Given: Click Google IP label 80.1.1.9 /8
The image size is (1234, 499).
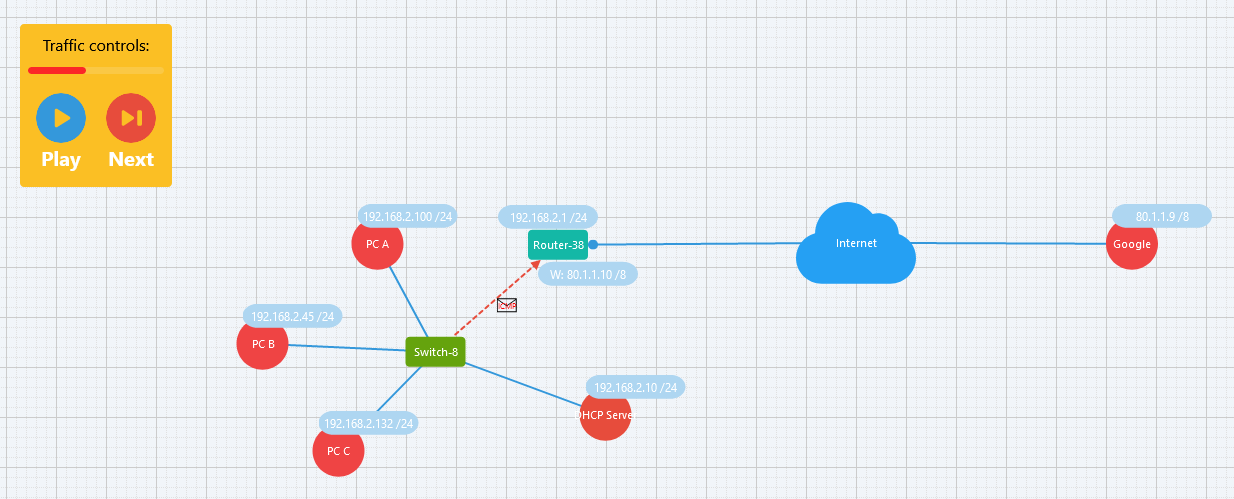Looking at the screenshot, I should pyautogui.click(x=1162, y=216).
